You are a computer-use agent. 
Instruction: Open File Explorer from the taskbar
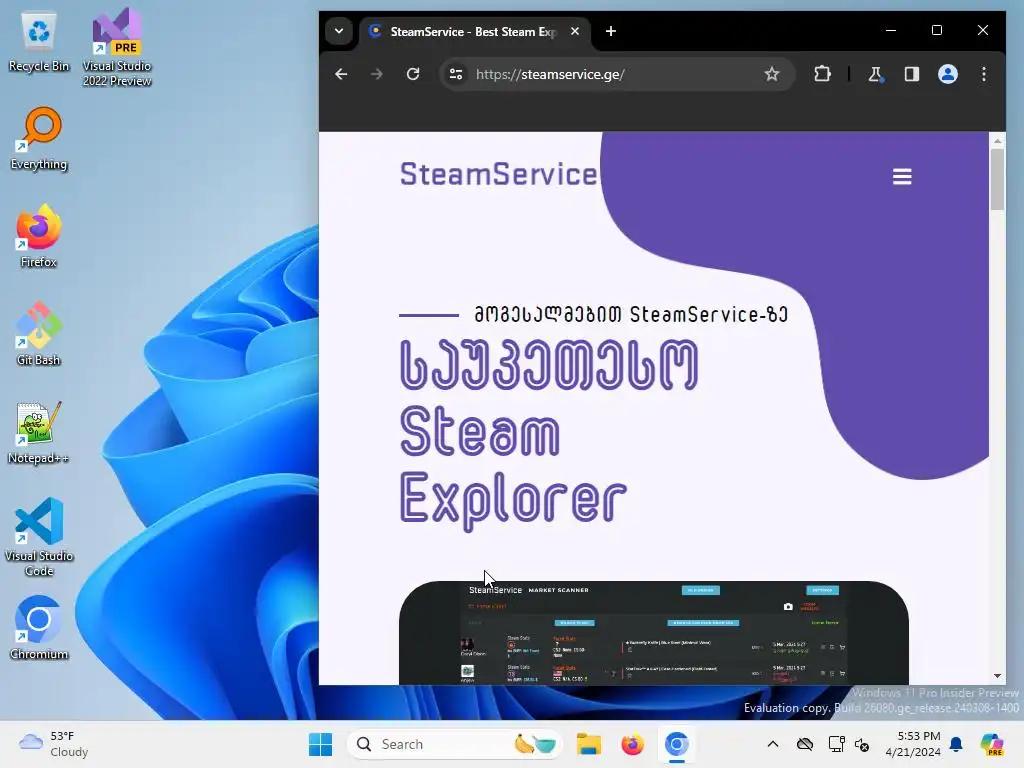tap(588, 744)
